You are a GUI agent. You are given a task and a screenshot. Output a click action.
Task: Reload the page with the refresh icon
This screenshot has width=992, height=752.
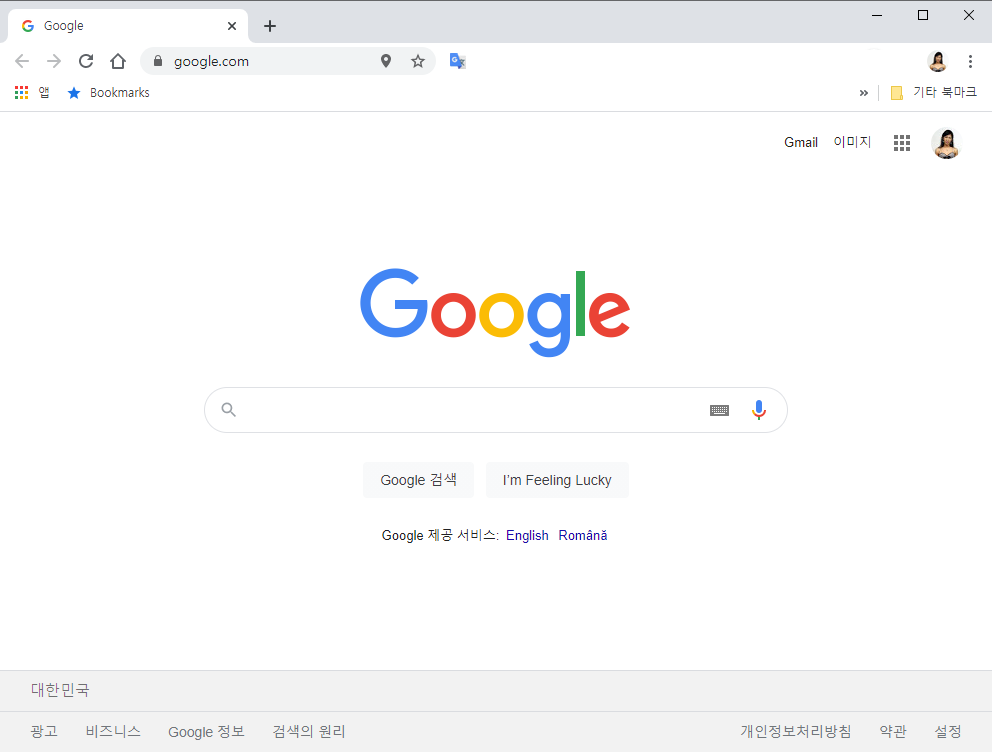coord(86,61)
